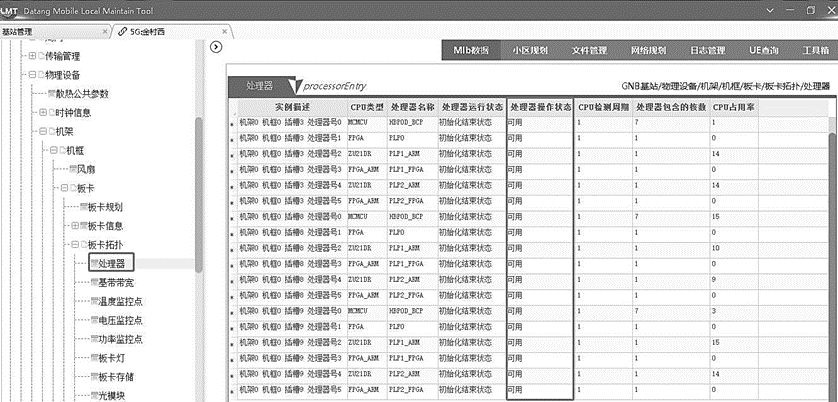838x402 pixels.
Task: Sort by the 处理器操作状态 column header
Action: [x=540, y=107]
